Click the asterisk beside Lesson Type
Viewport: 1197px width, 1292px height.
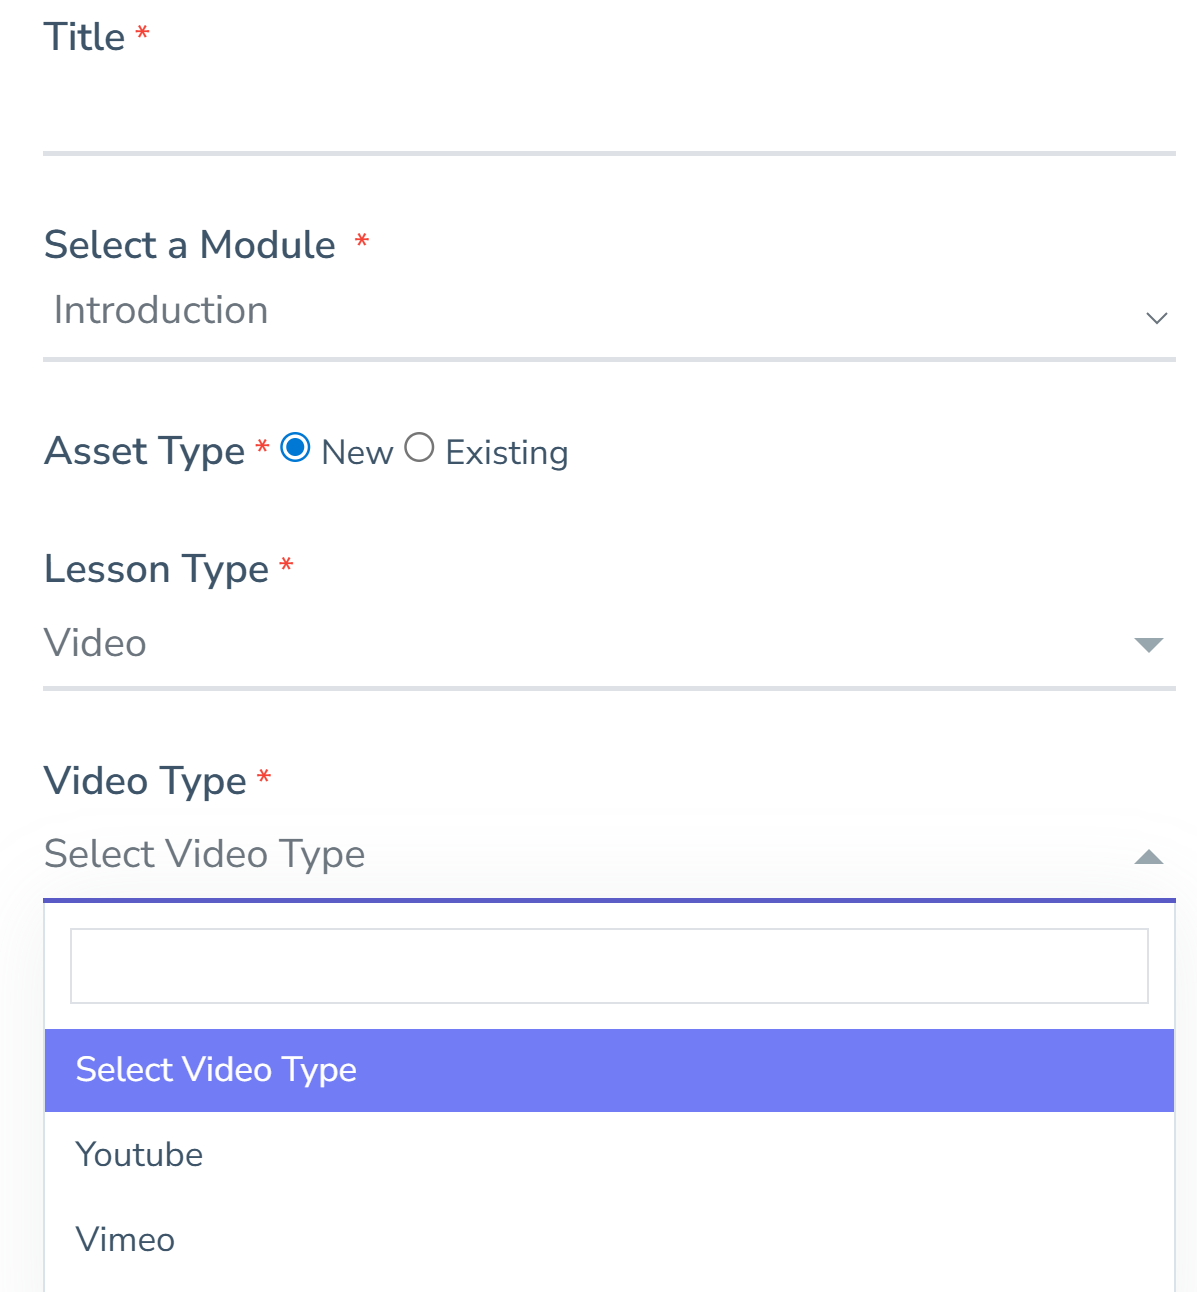pos(286,565)
